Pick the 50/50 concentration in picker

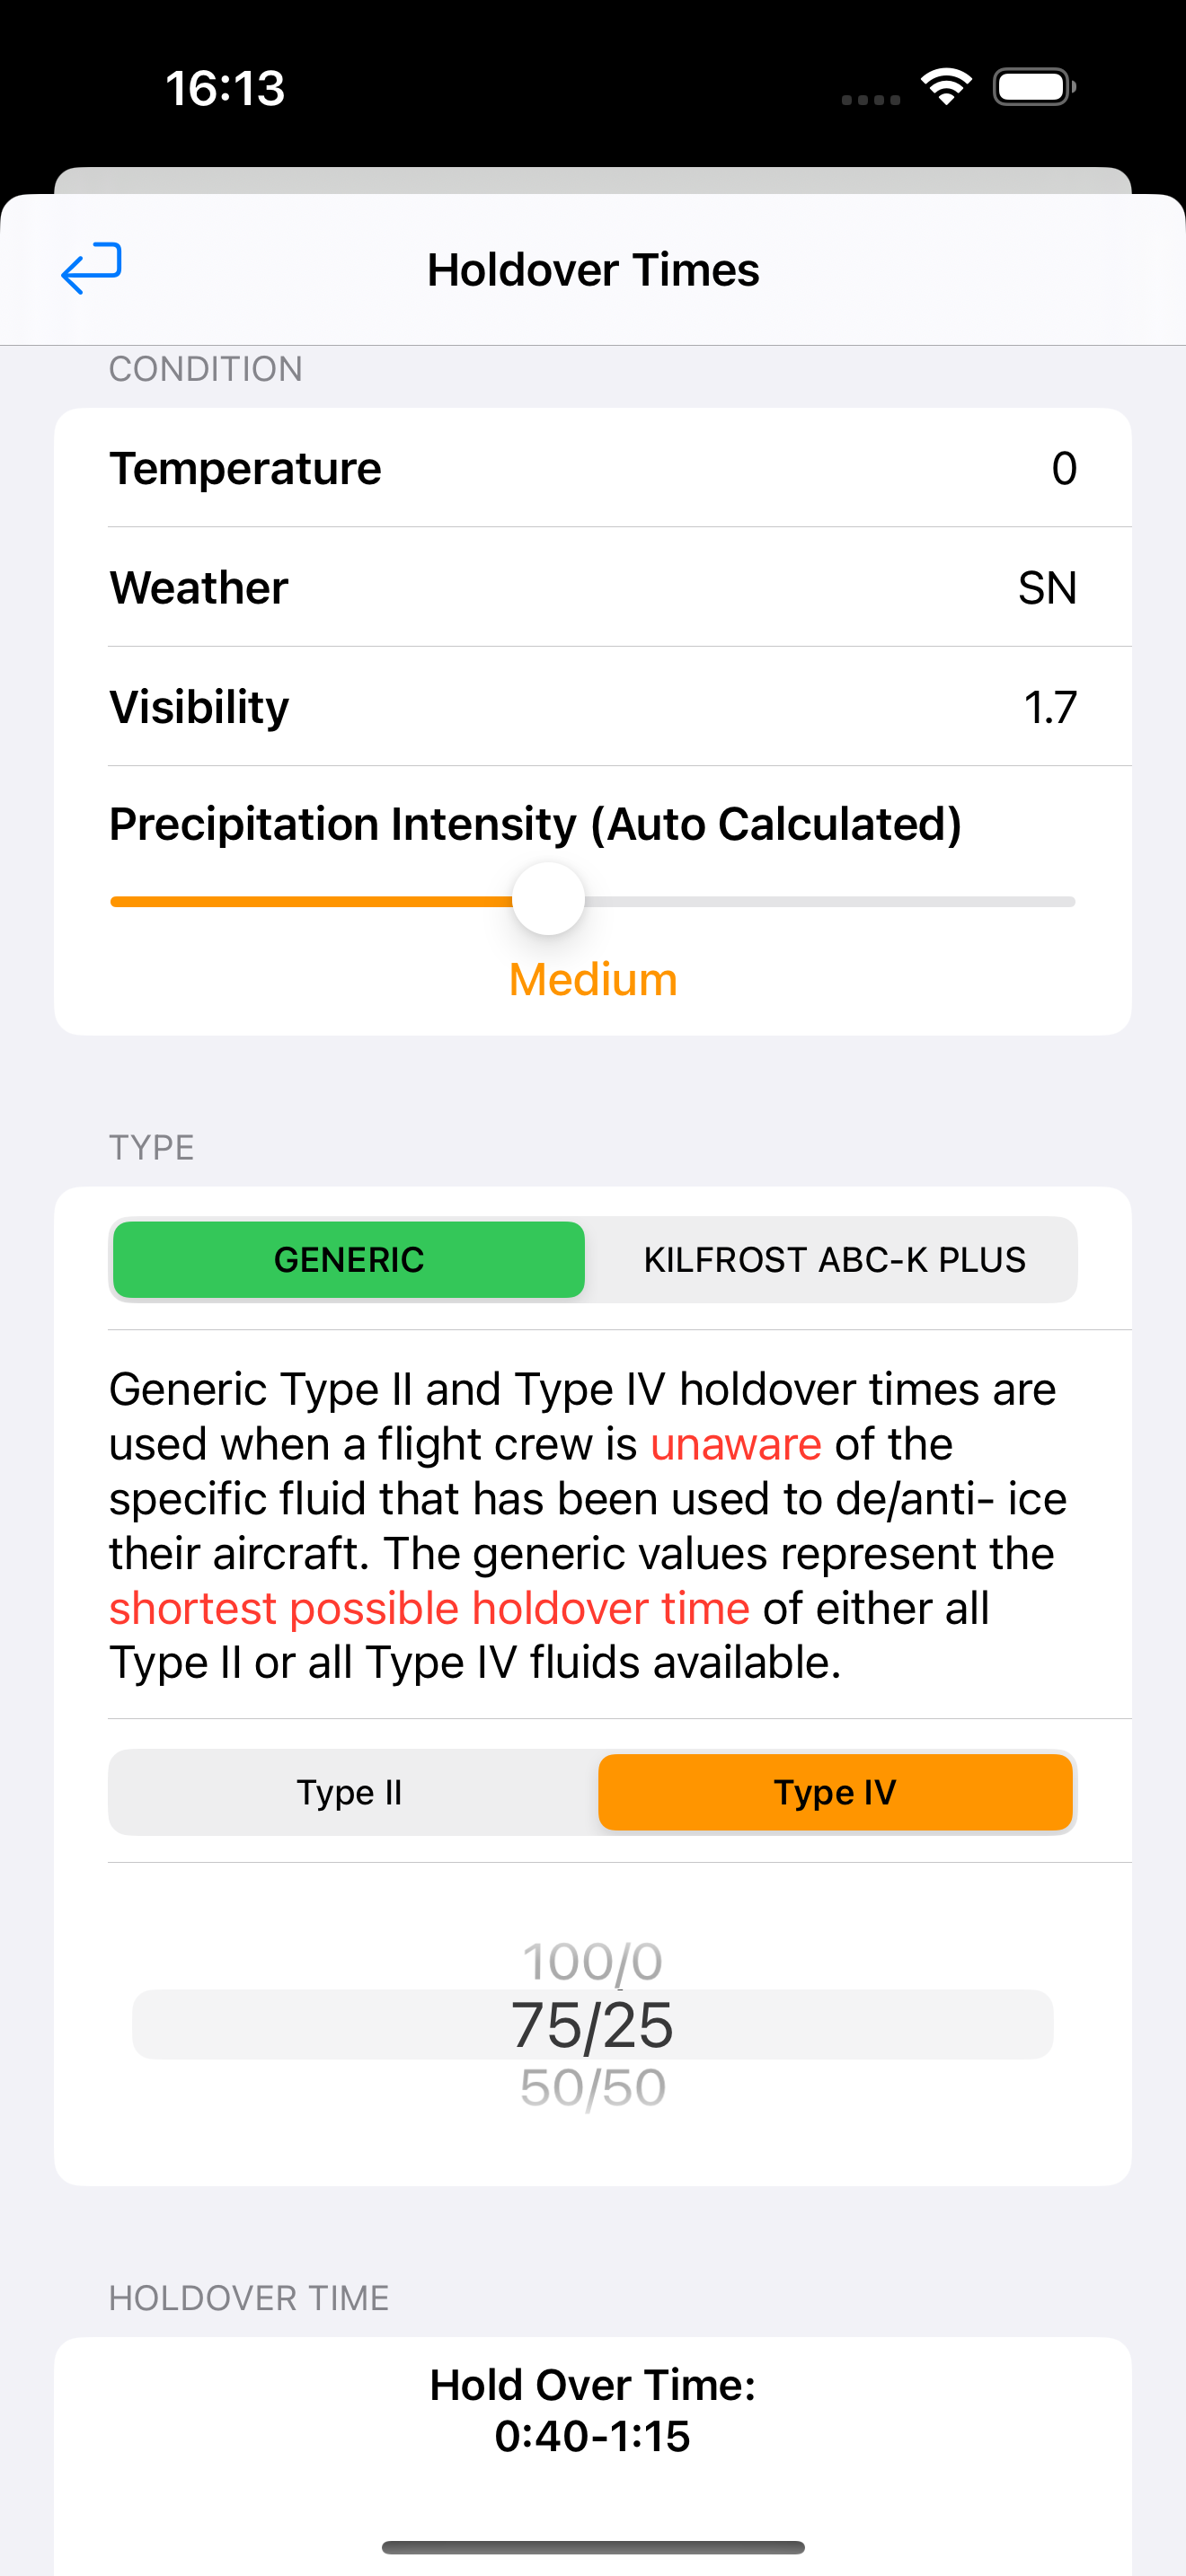click(593, 2087)
